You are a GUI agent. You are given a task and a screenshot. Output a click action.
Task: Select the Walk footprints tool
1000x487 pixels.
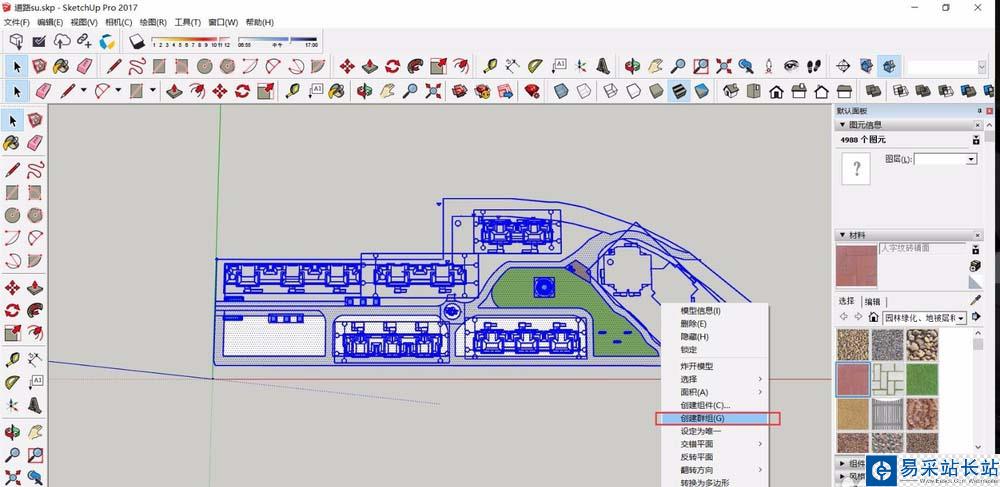(x=814, y=66)
